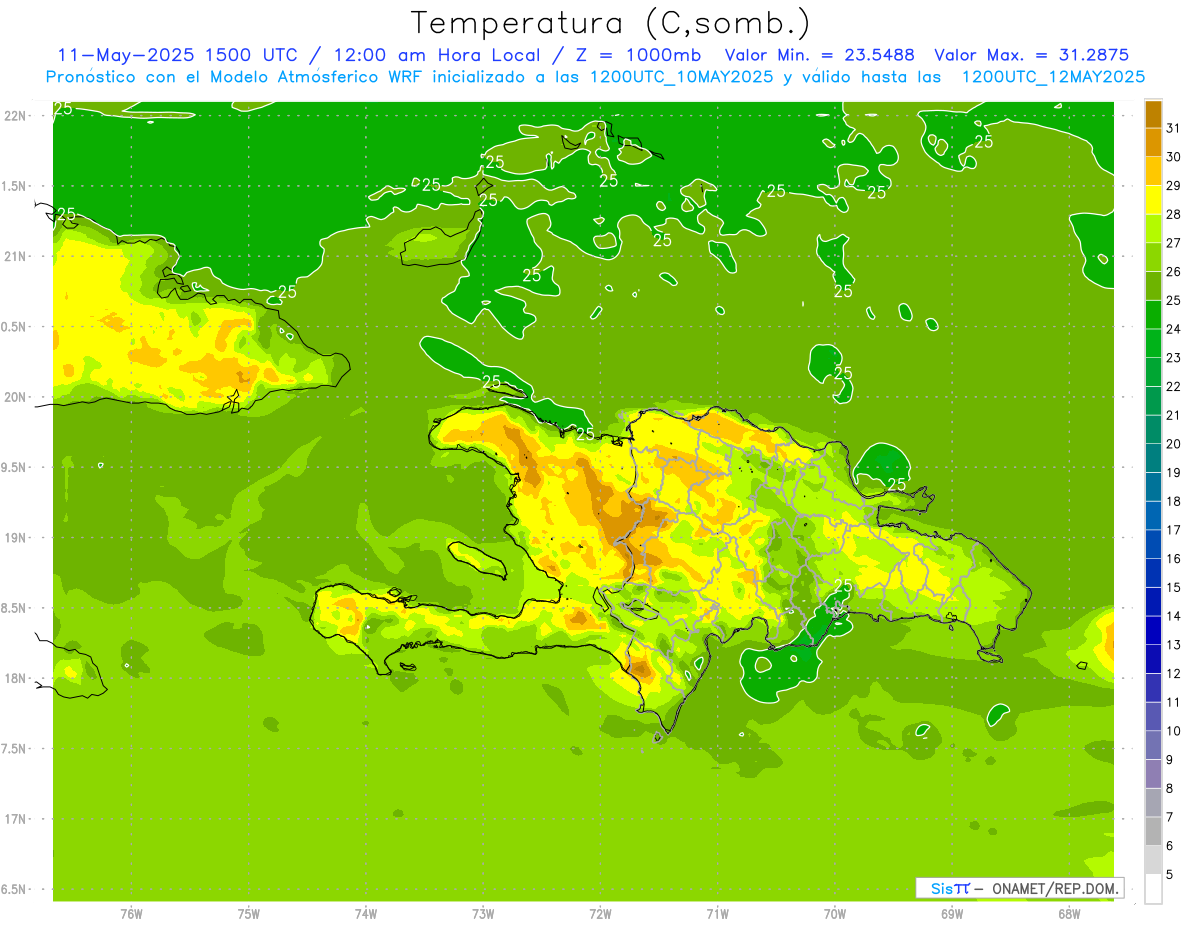Select the colorbar swatch between 22 and 23
This screenshot has height=927, width=1200.
pyautogui.click(x=1153, y=372)
